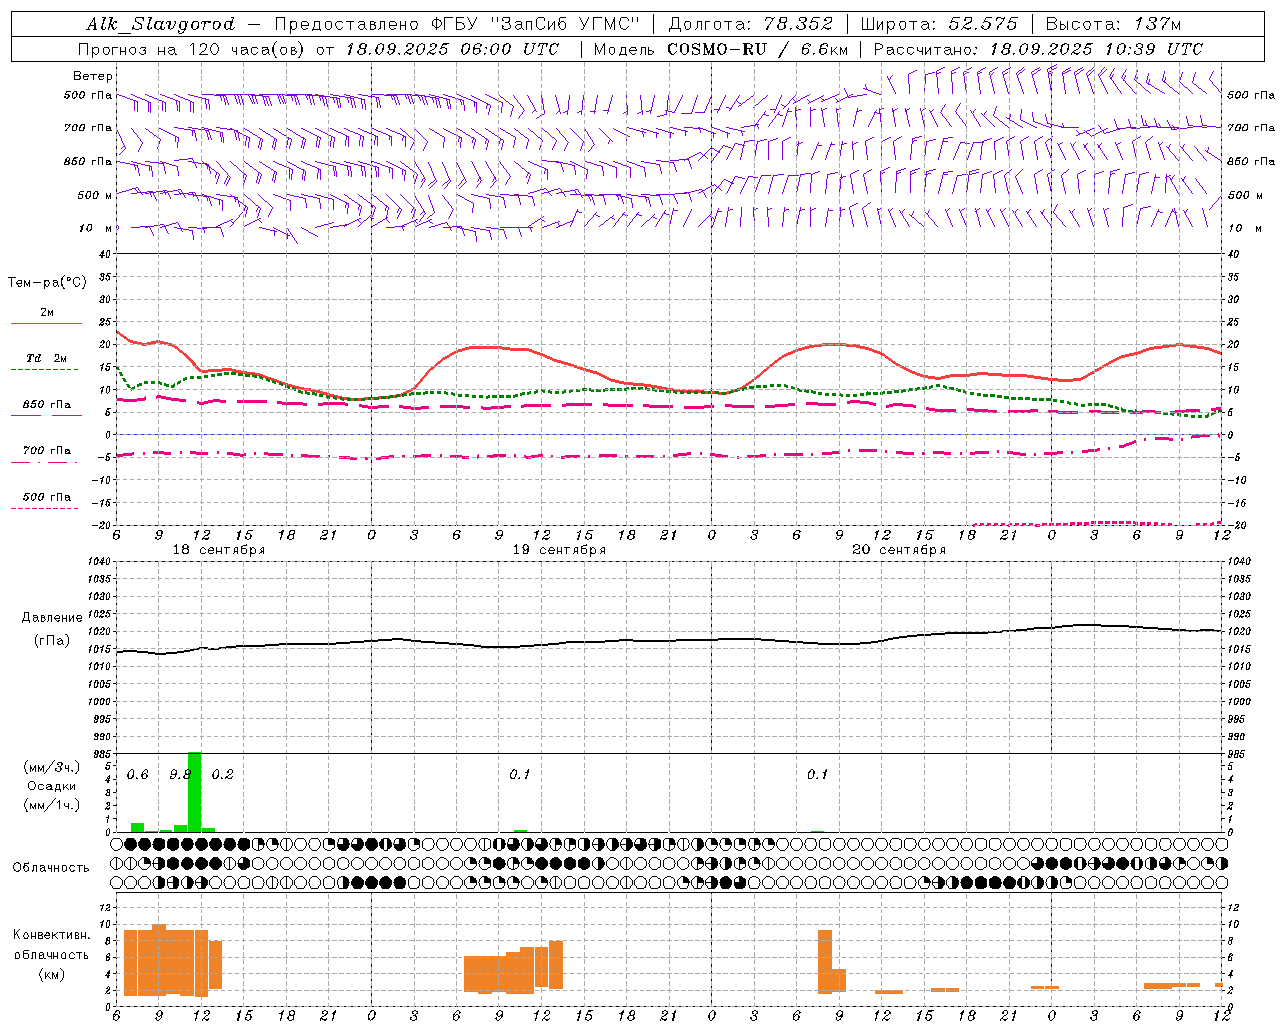Screen dimensions: 1280x1024
Task: Select the station title Alk_Slavgorod
Action: [161, 24]
